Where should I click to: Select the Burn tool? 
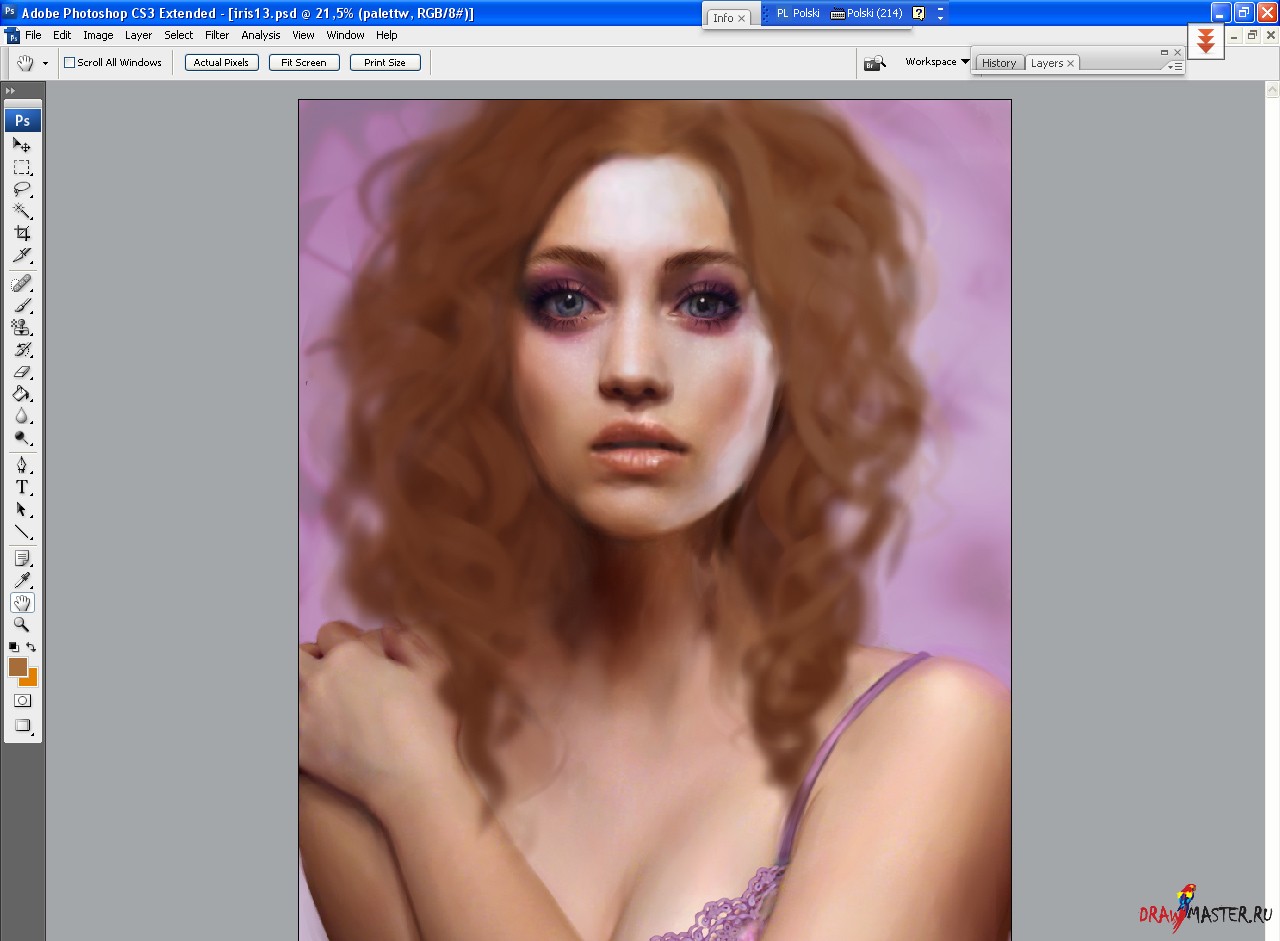pos(22,438)
